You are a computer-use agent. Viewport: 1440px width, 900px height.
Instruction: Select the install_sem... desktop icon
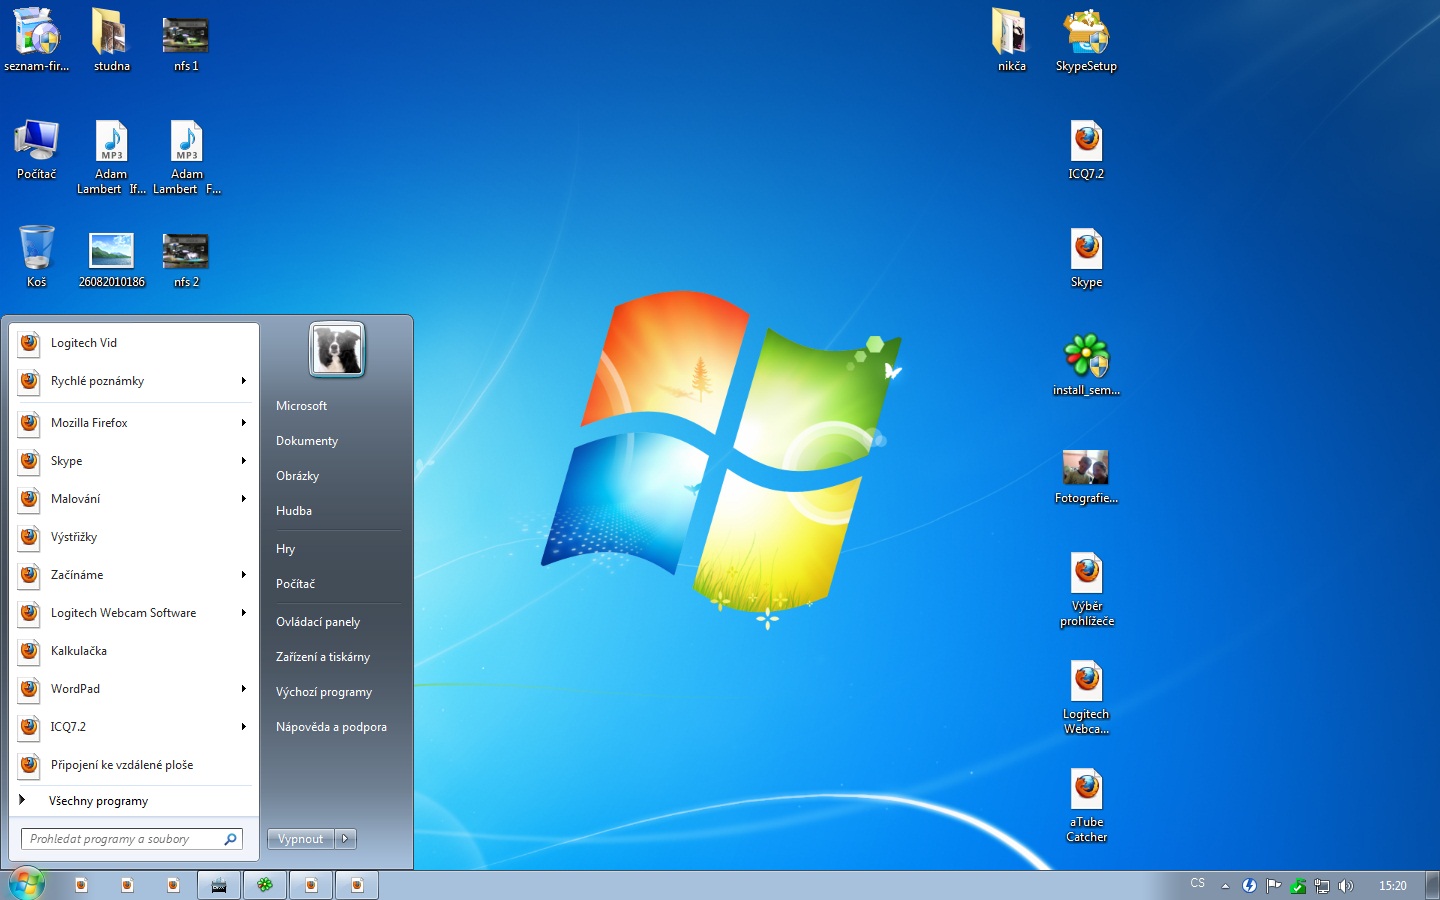tap(1086, 366)
